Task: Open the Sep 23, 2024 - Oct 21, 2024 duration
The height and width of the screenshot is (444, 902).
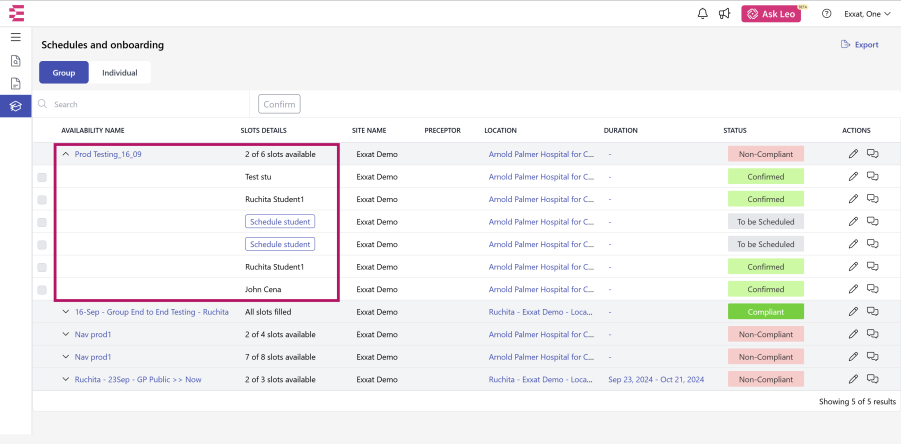Action: coord(656,380)
